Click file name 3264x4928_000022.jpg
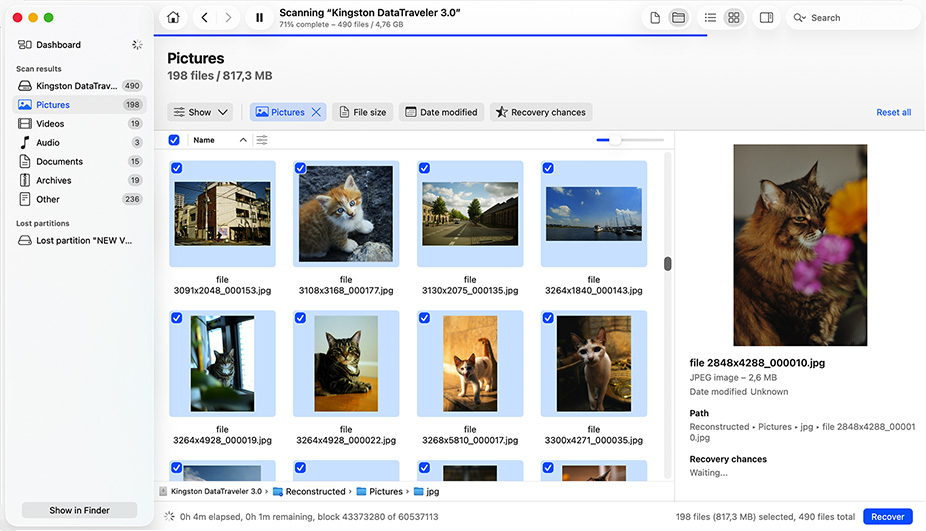Screen dimensions: 926x531 [346, 435]
